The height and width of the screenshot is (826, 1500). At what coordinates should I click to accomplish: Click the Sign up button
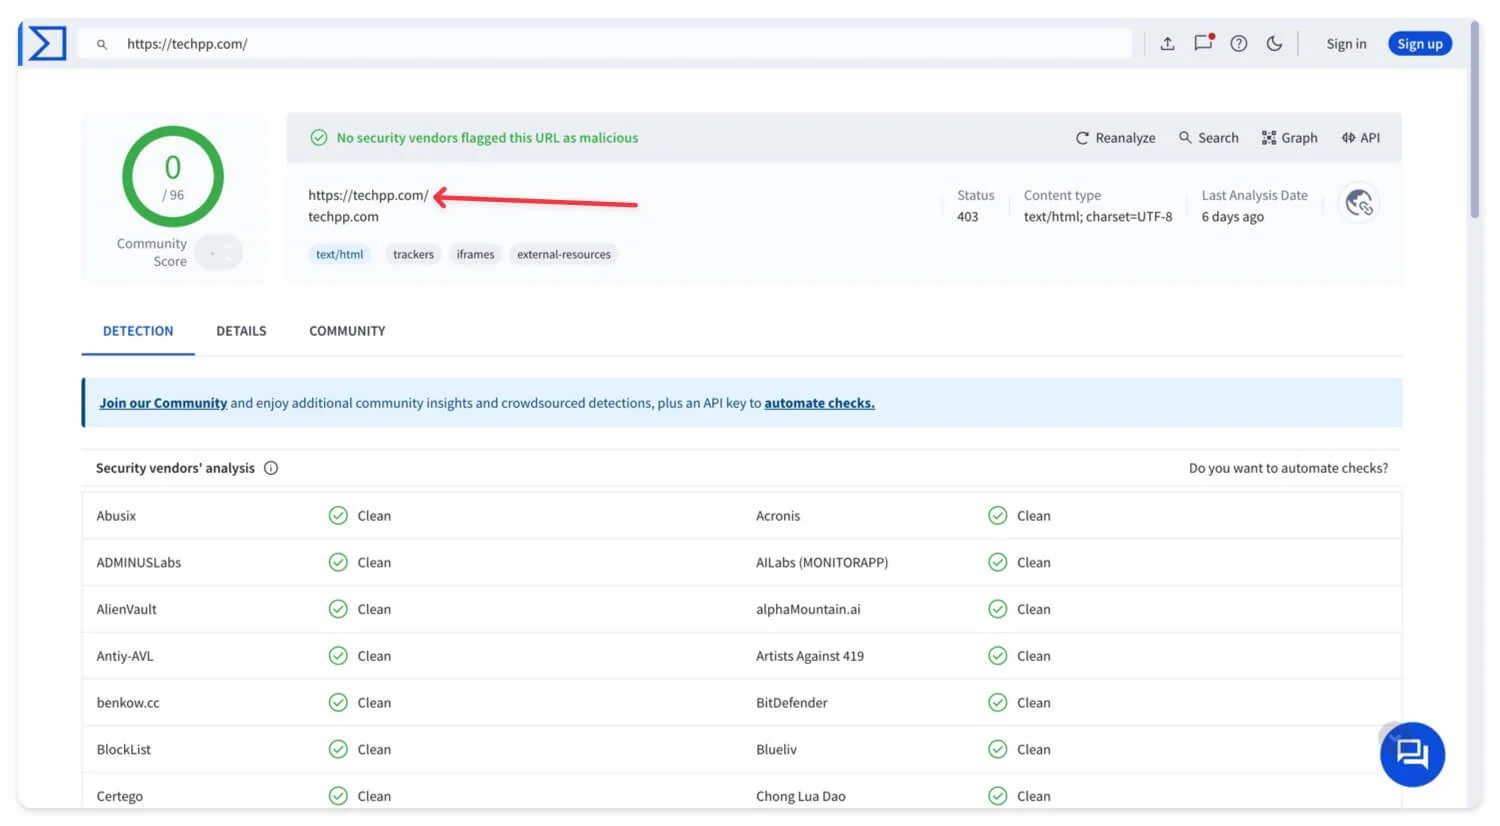point(1420,44)
